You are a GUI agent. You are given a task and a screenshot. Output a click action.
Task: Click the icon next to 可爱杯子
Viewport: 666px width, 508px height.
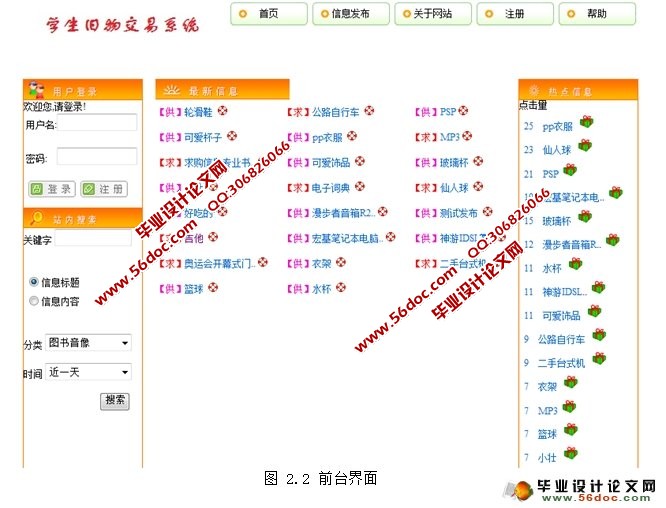click(232, 136)
